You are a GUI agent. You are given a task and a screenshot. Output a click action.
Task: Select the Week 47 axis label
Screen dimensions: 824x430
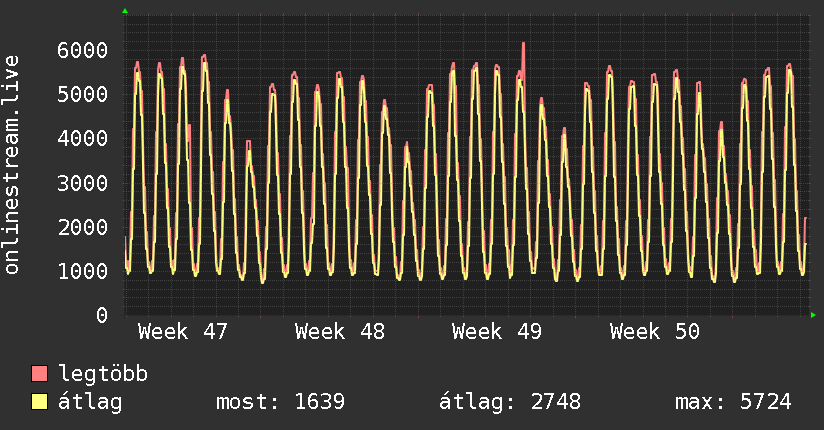(182, 331)
